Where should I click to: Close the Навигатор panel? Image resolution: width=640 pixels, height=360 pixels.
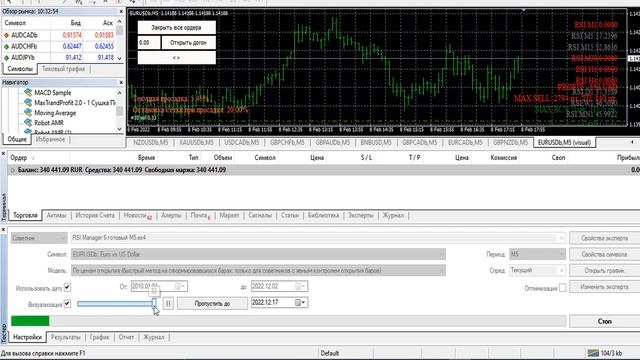tap(121, 82)
